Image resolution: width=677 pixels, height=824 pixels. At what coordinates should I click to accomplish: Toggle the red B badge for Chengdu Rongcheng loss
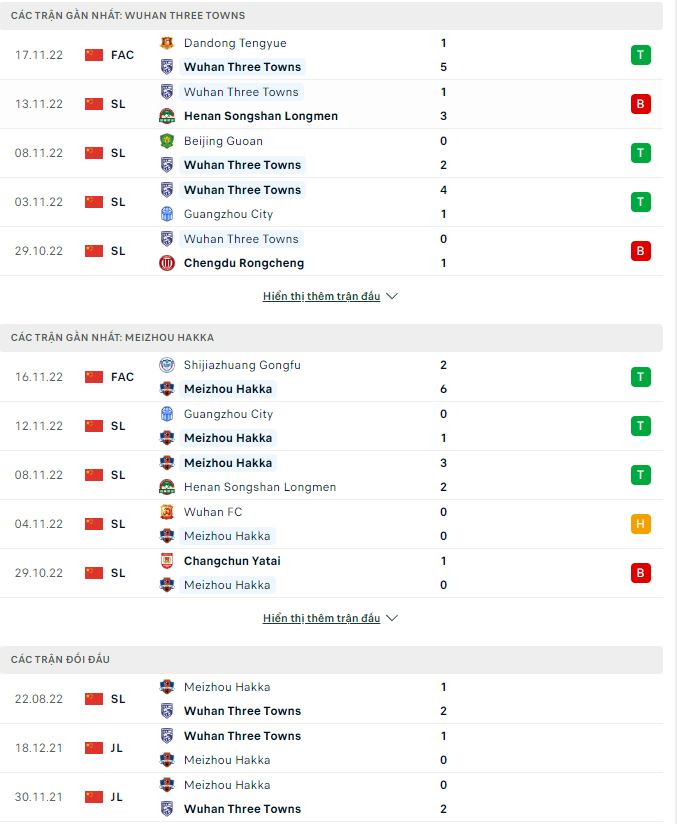[641, 251]
